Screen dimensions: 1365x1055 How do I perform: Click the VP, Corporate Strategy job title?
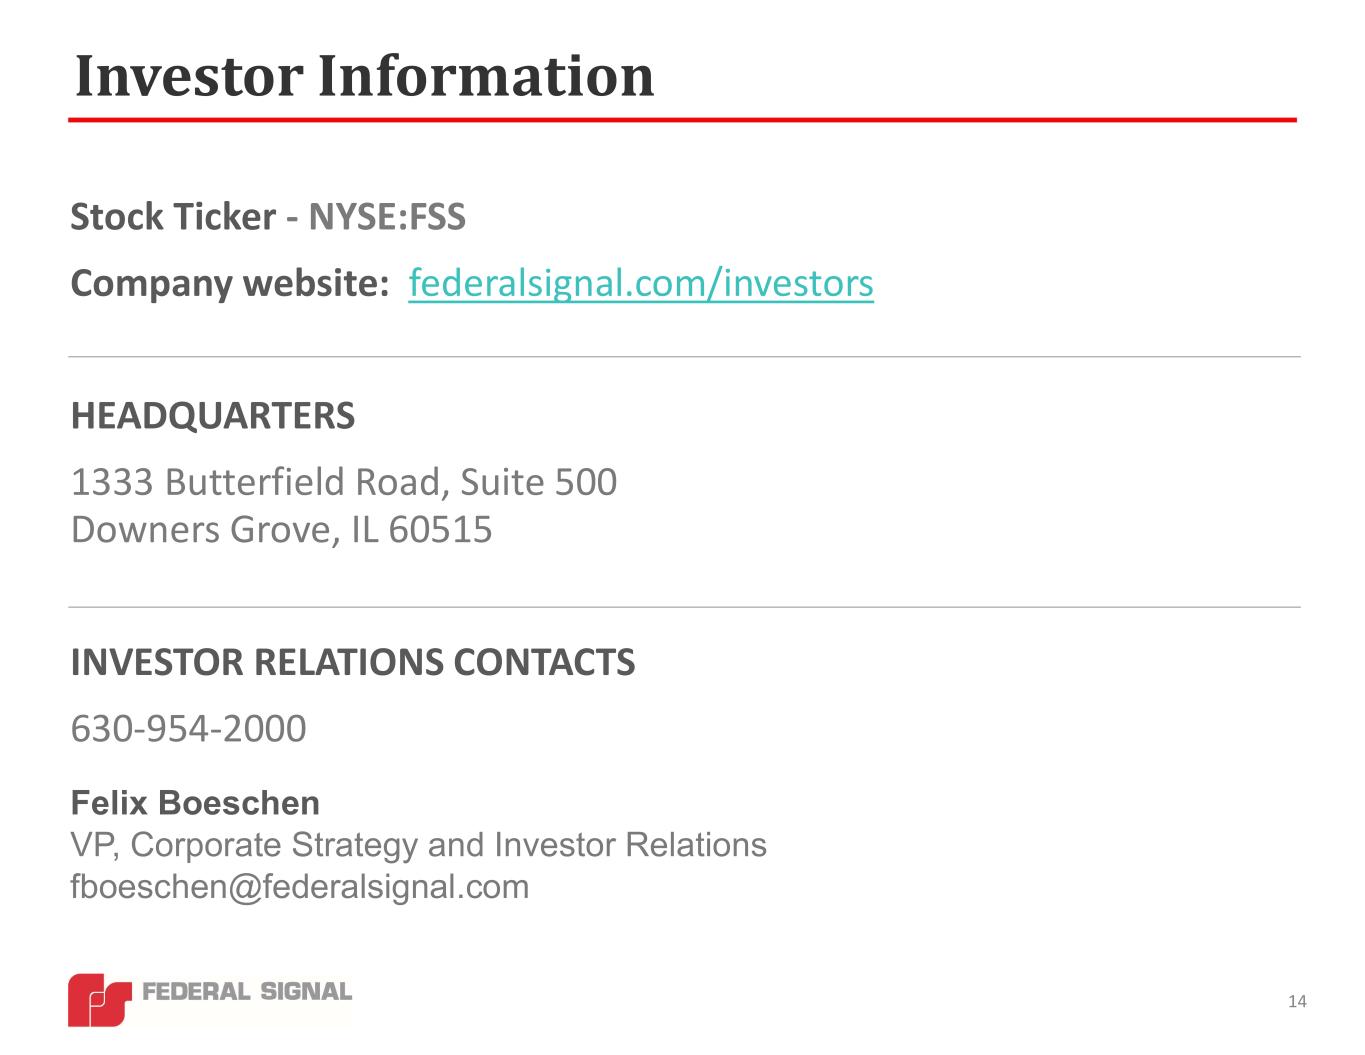pyautogui.click(x=418, y=845)
